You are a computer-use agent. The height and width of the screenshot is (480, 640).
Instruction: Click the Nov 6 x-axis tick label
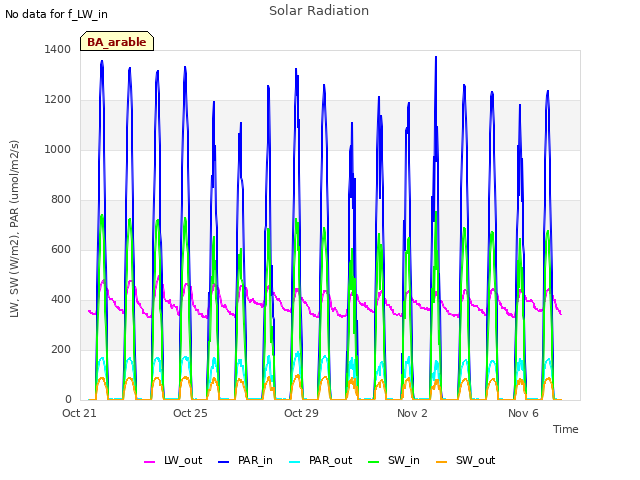[523, 413]
